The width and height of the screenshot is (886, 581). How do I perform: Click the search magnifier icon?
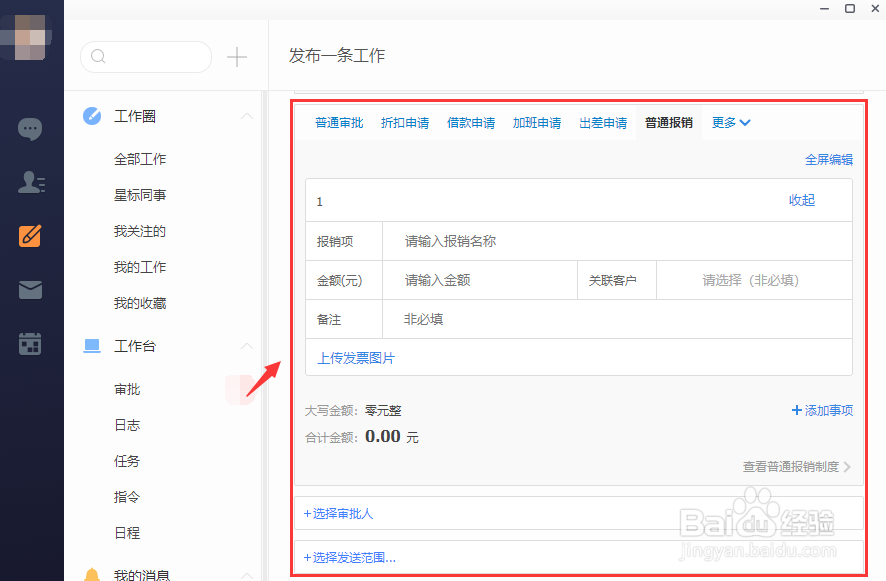(x=98, y=57)
